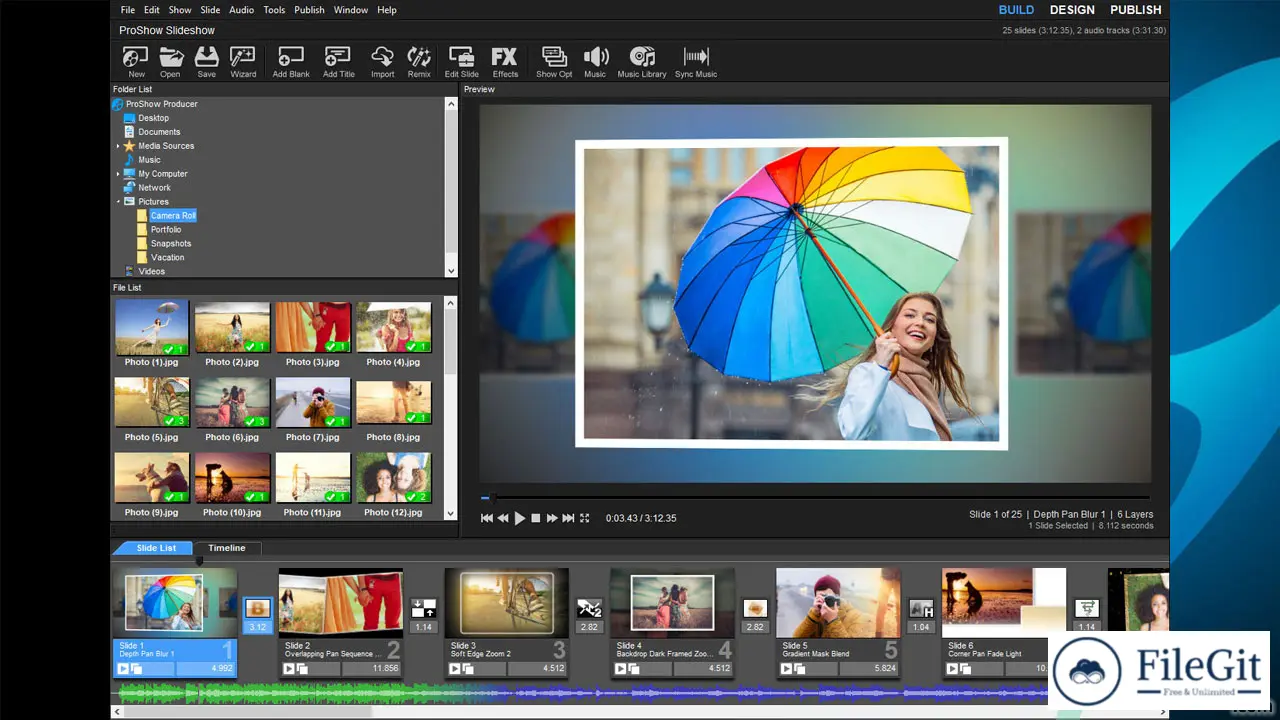1280x720 pixels.
Task: Jump to the first slide in preview
Action: coord(487,518)
